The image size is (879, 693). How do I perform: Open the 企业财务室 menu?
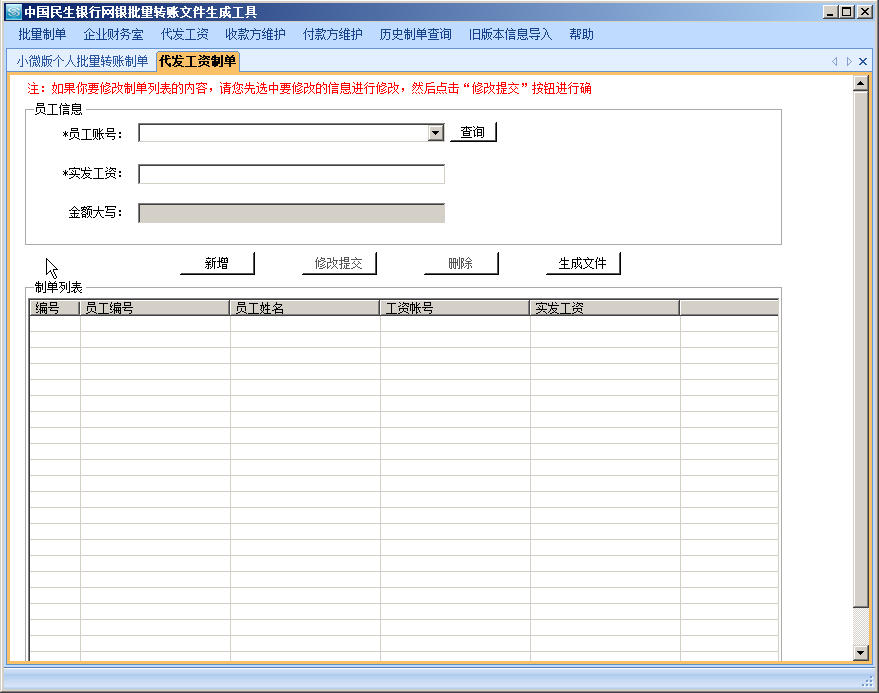(112, 33)
